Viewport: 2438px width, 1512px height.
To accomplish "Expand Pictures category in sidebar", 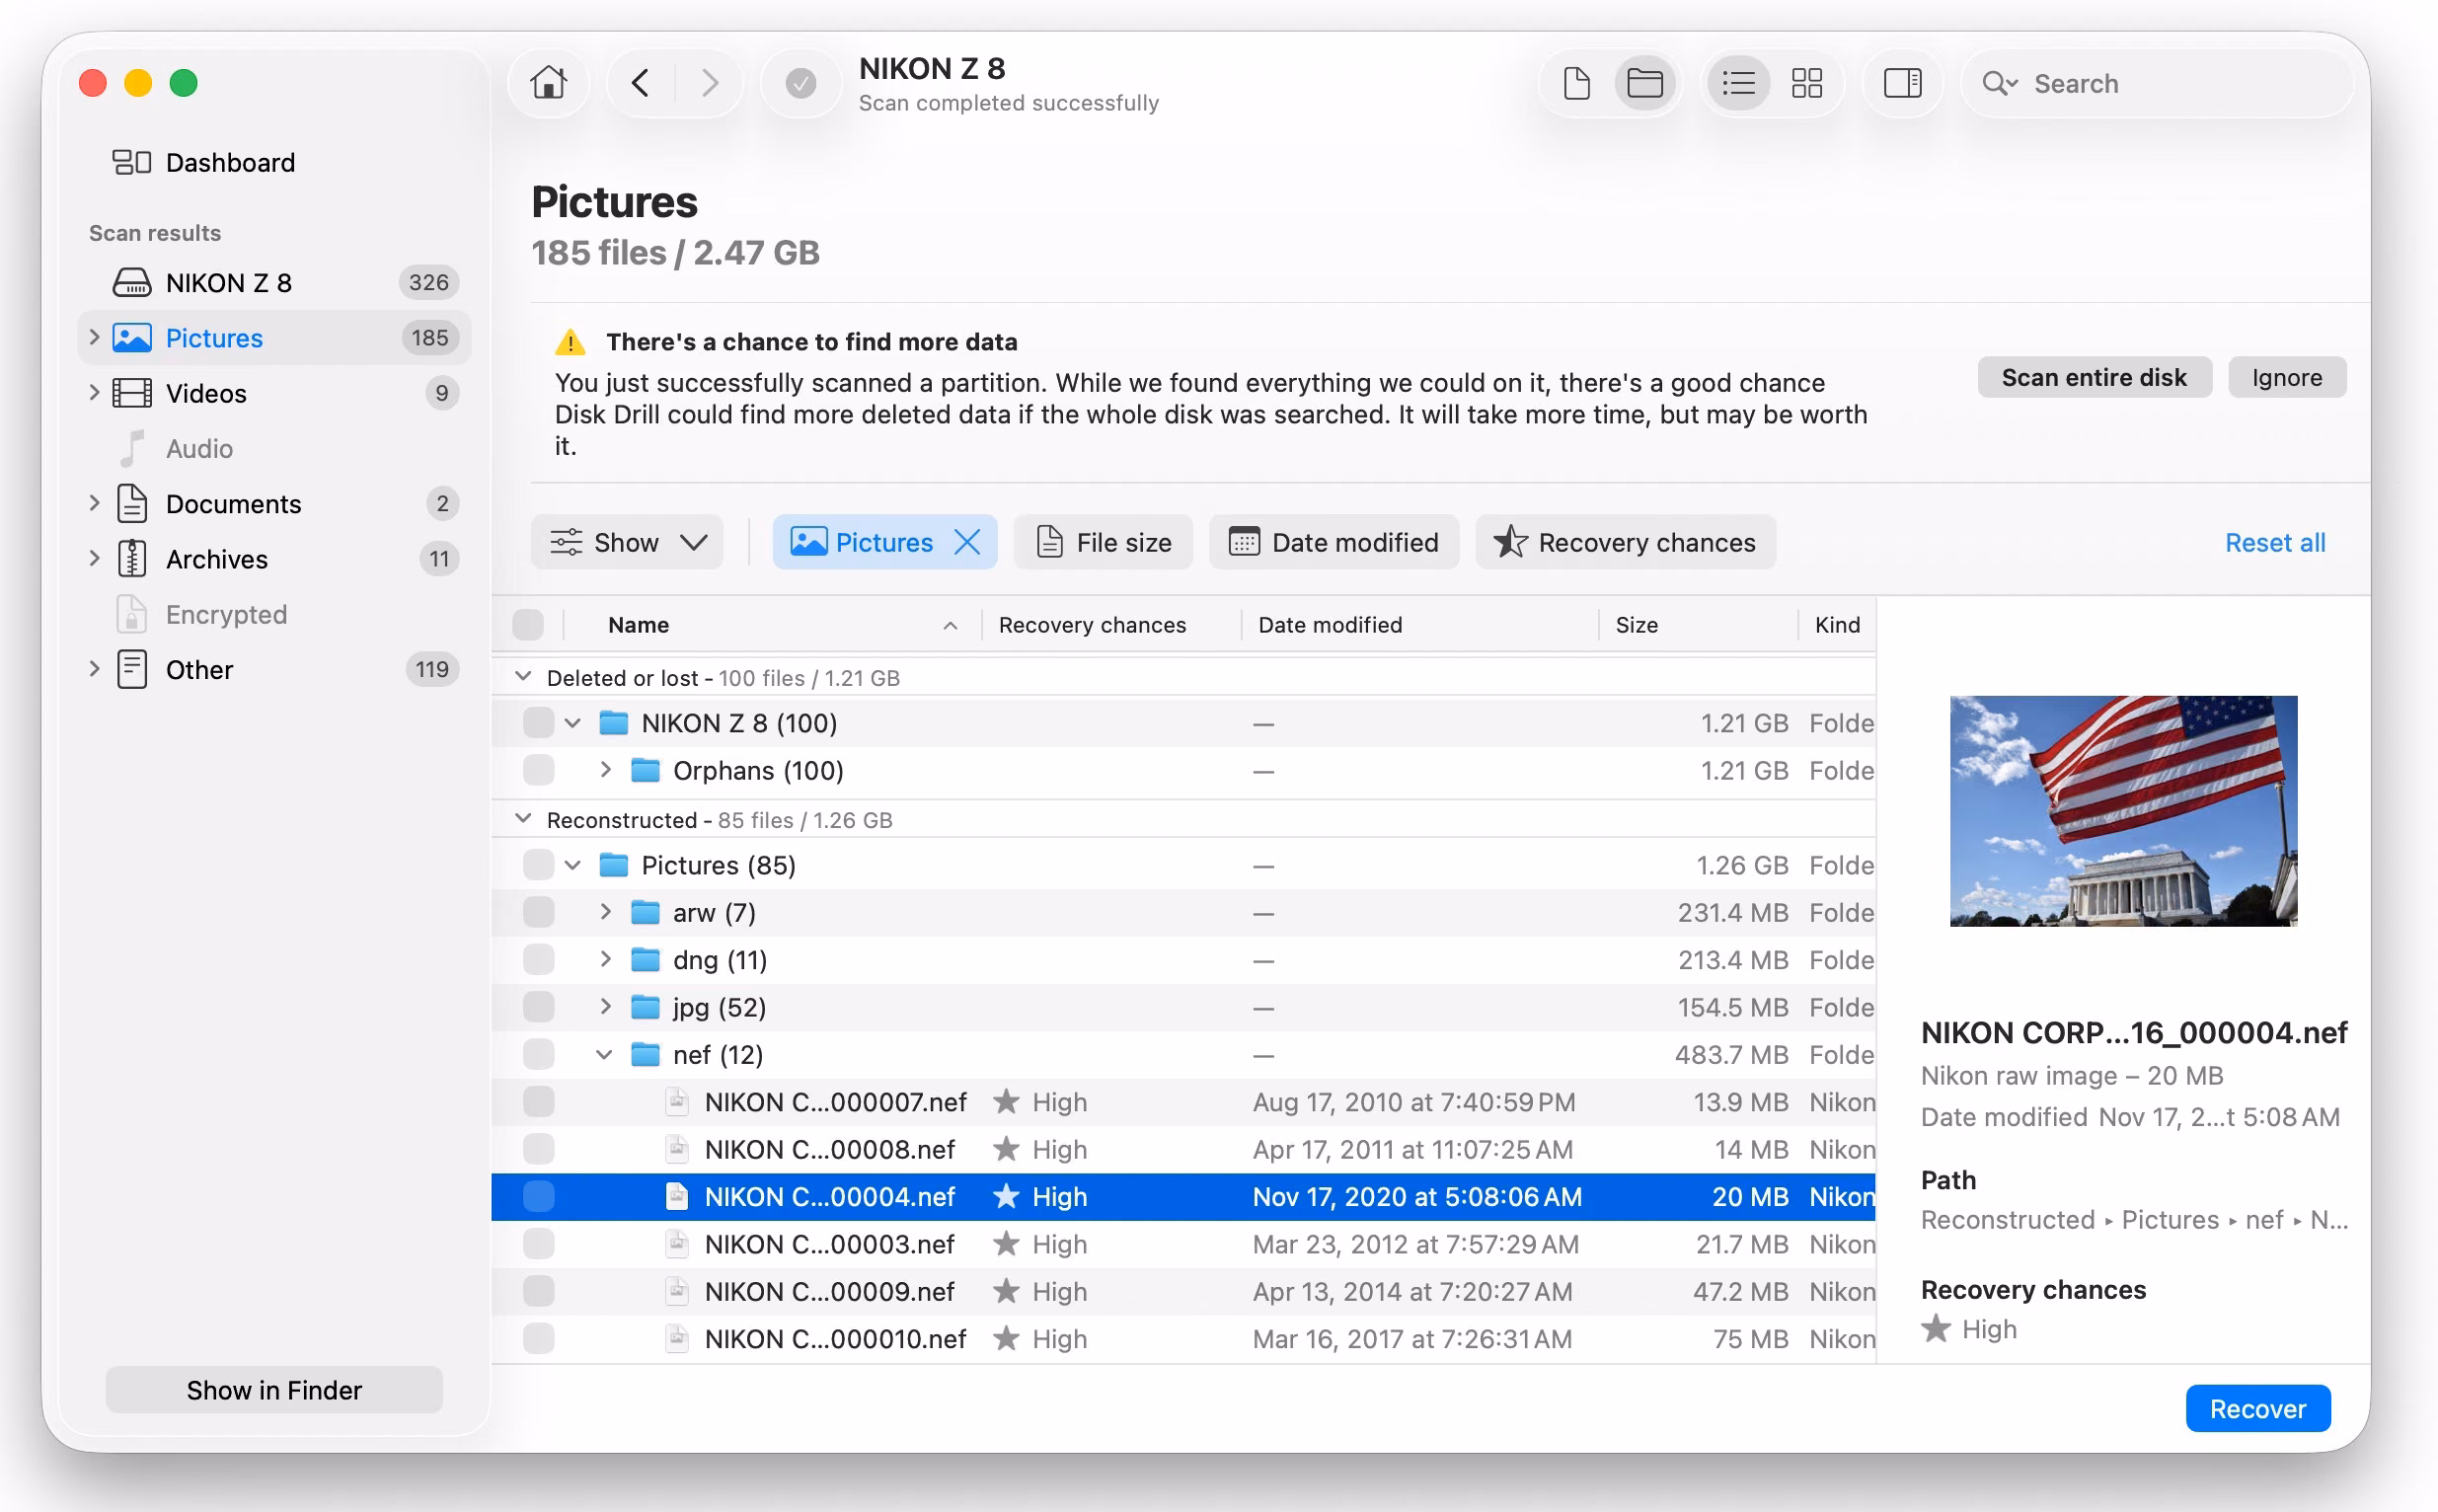I will pyautogui.click(x=94, y=338).
